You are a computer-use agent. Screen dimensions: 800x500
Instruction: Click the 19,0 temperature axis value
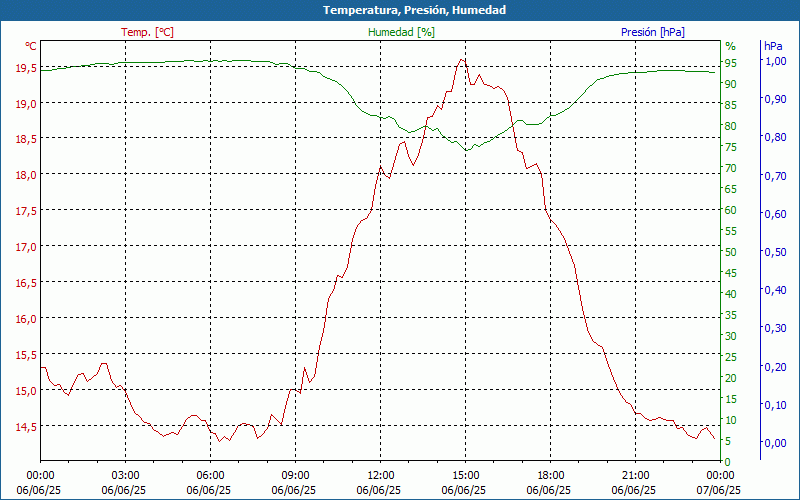pyautogui.click(x=28, y=104)
